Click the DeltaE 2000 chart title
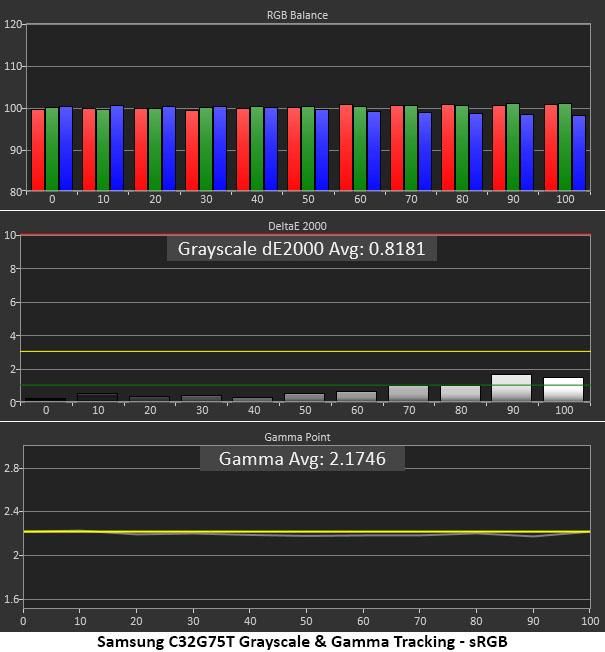This screenshot has height=652, width=605. coord(297,226)
